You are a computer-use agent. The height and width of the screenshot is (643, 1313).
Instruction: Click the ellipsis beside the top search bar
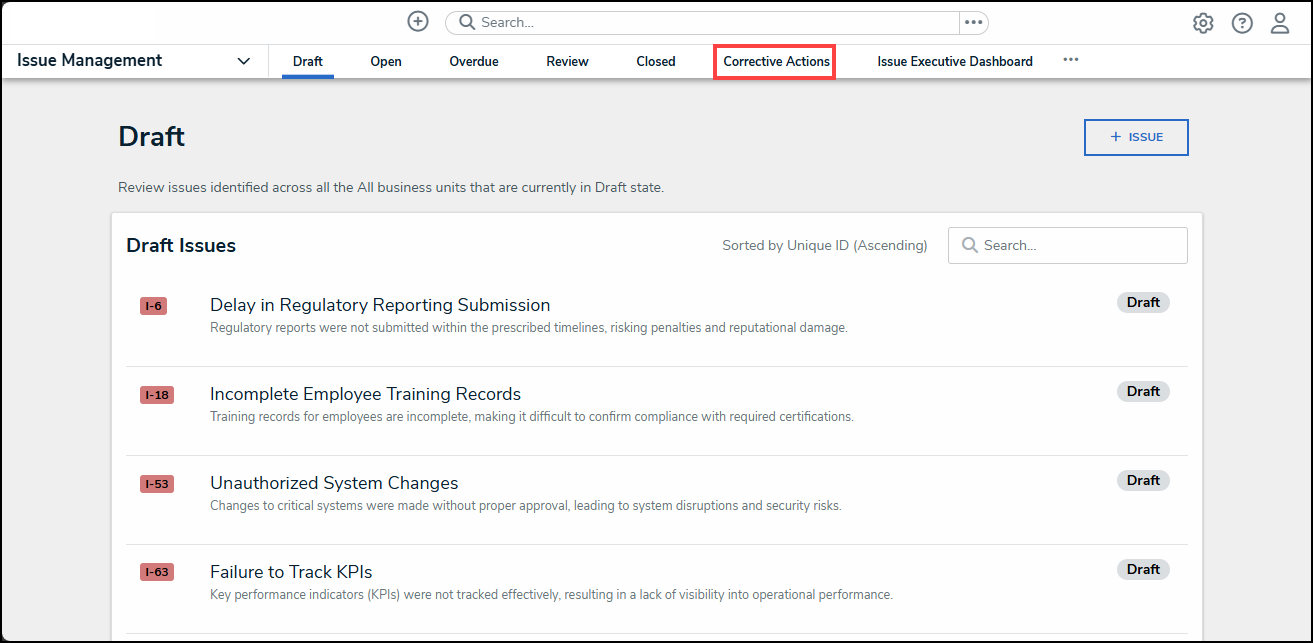[973, 23]
